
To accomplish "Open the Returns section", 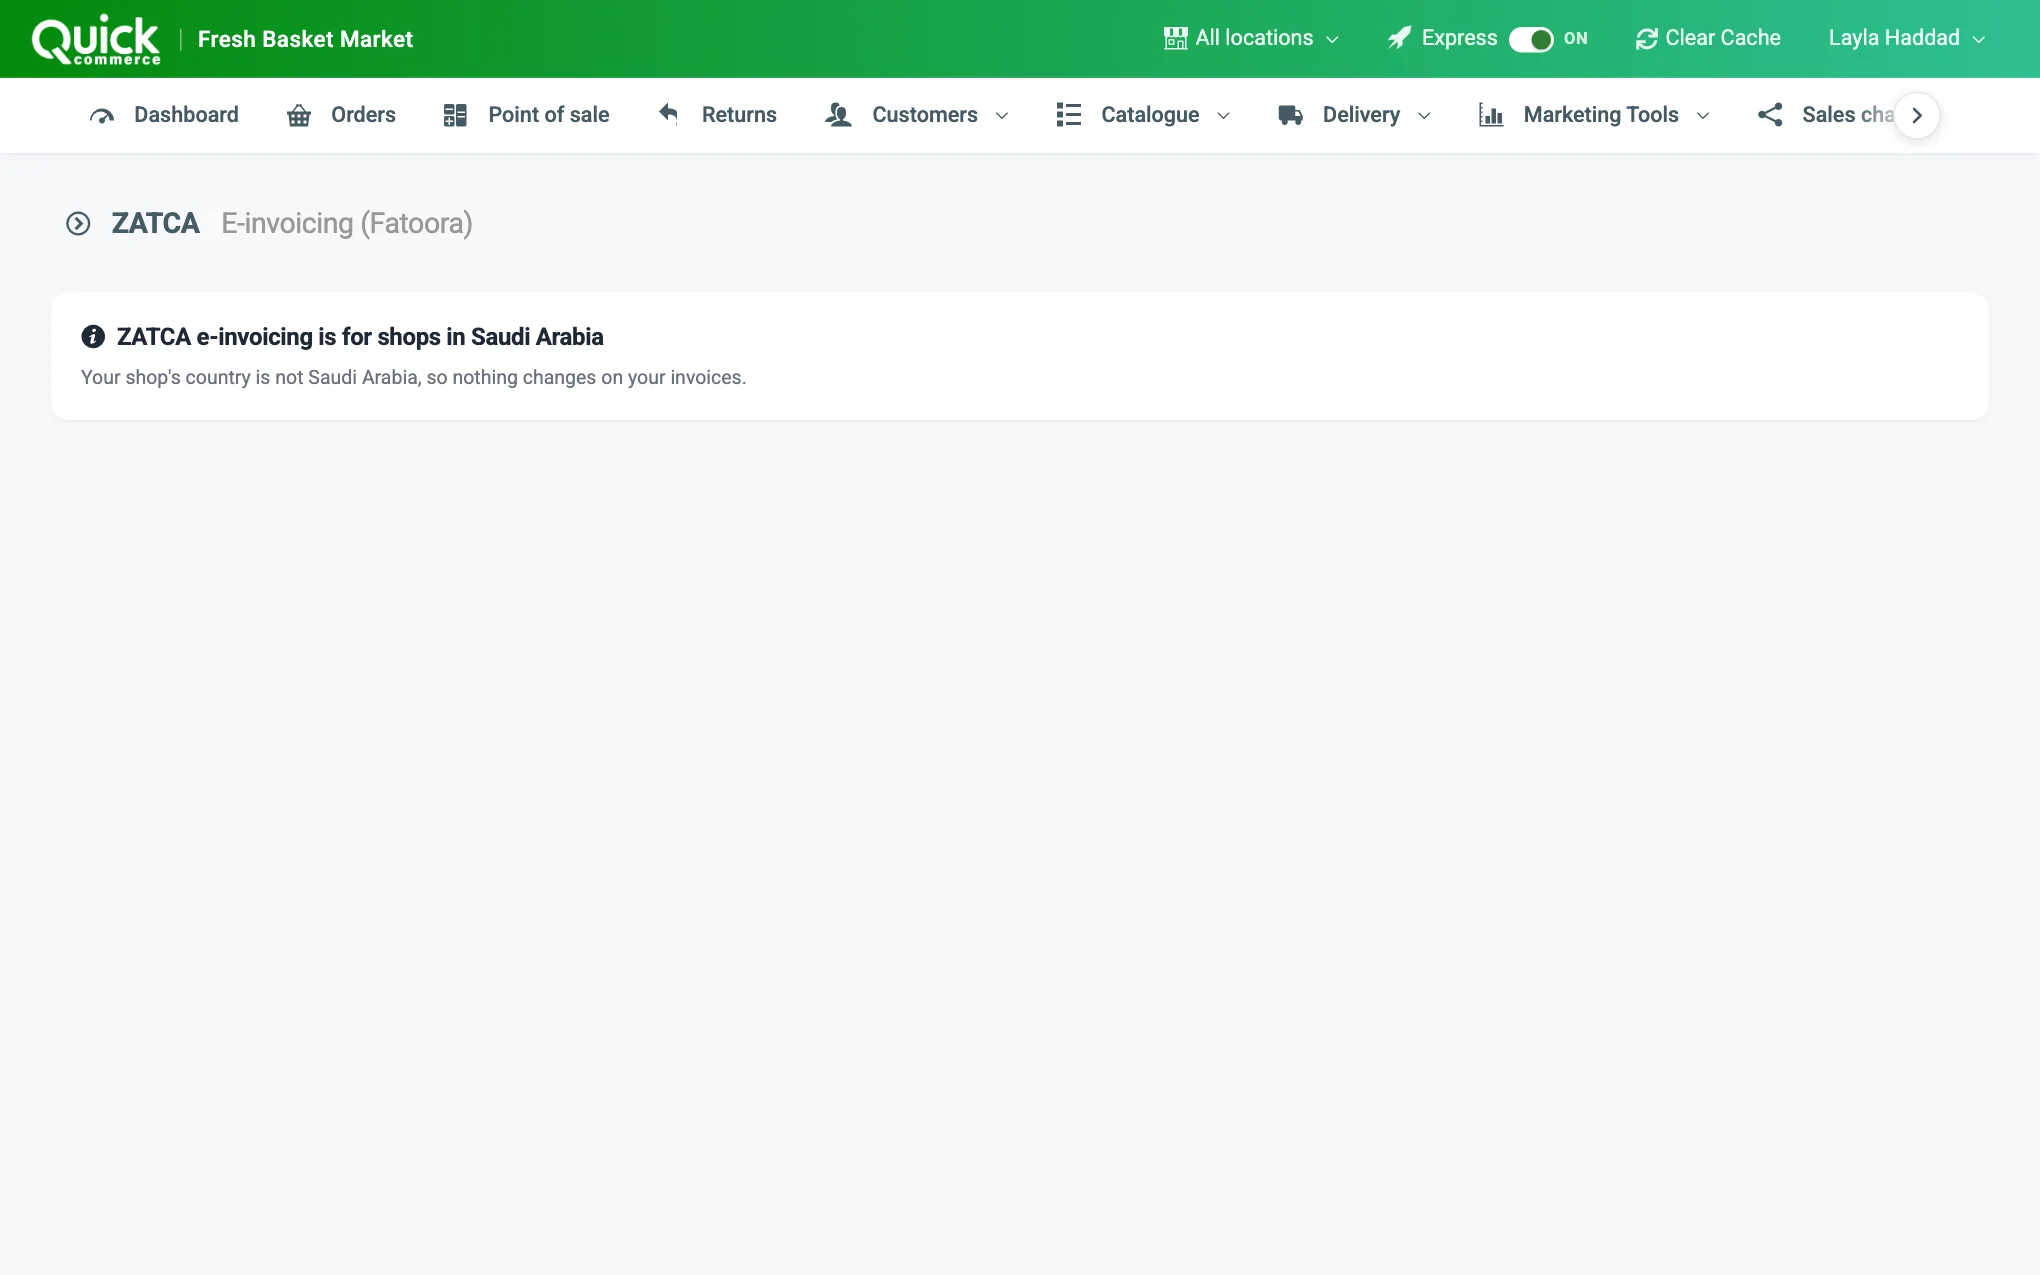I will pos(717,115).
